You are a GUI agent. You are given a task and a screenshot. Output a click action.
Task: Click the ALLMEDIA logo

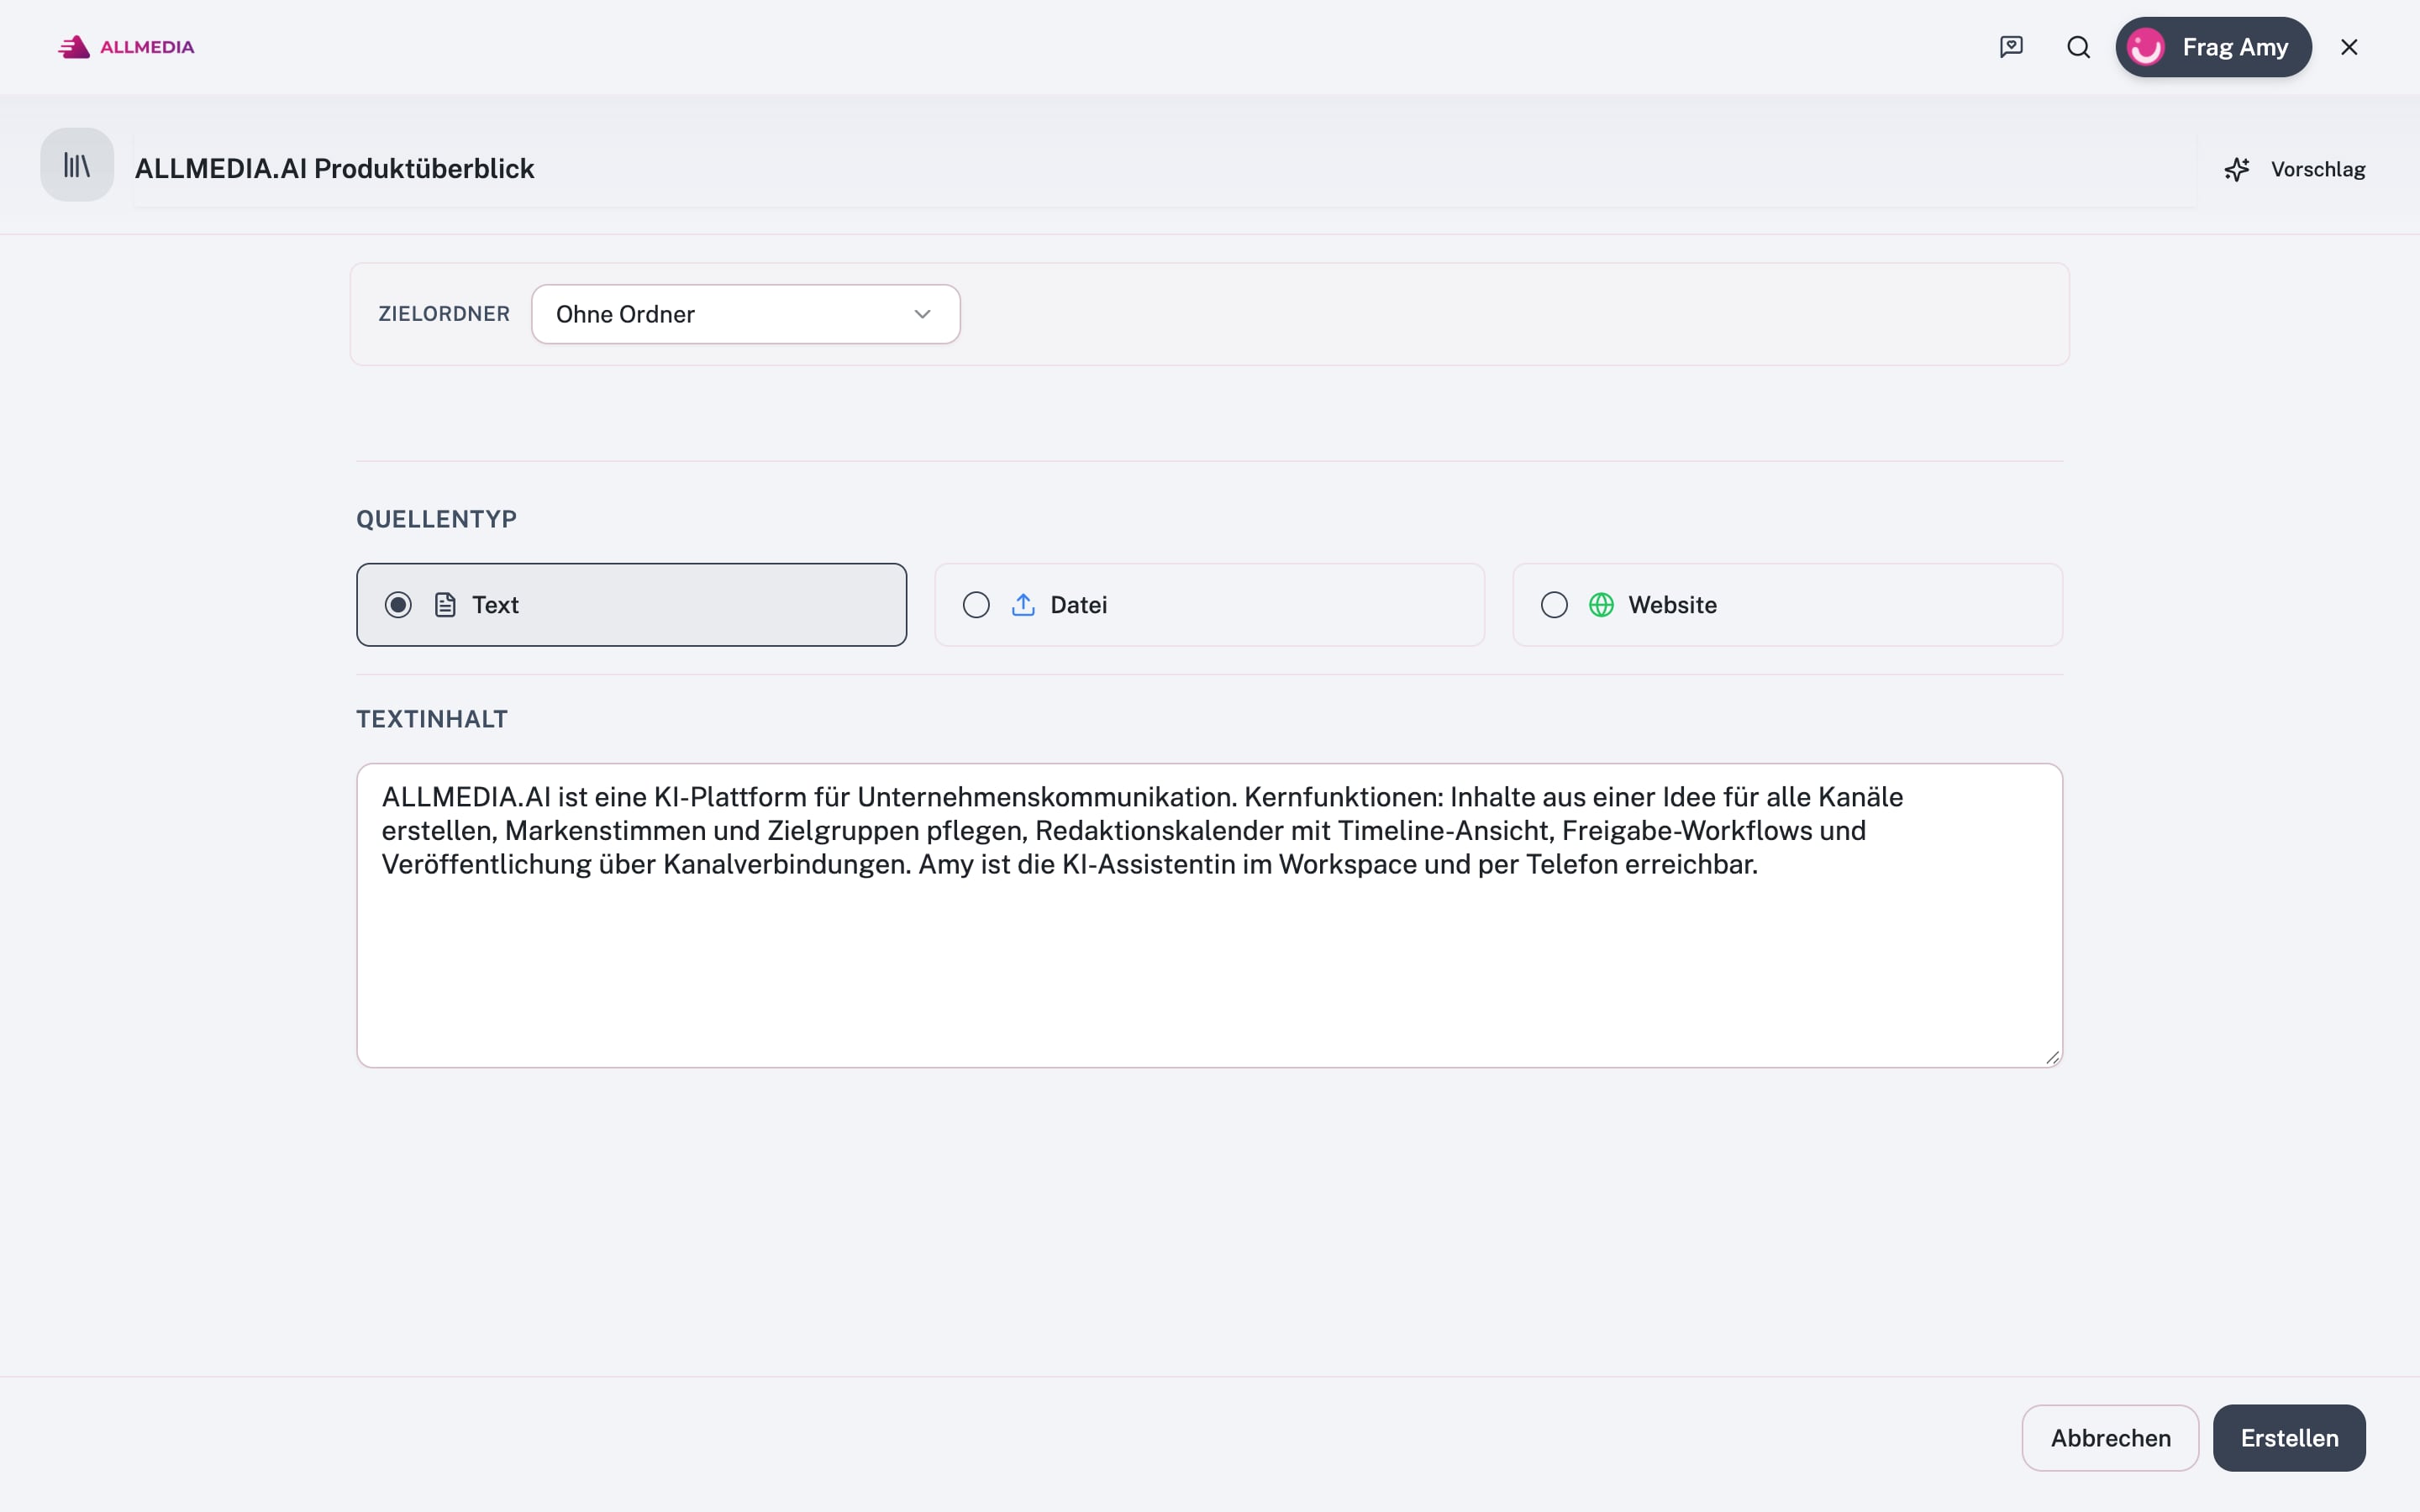click(x=126, y=47)
